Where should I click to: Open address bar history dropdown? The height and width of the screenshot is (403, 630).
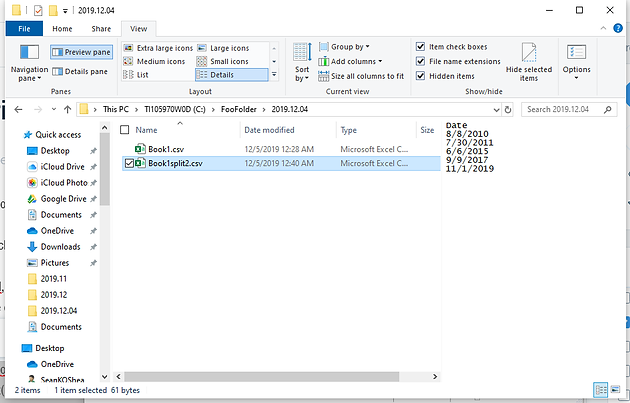(x=497, y=110)
